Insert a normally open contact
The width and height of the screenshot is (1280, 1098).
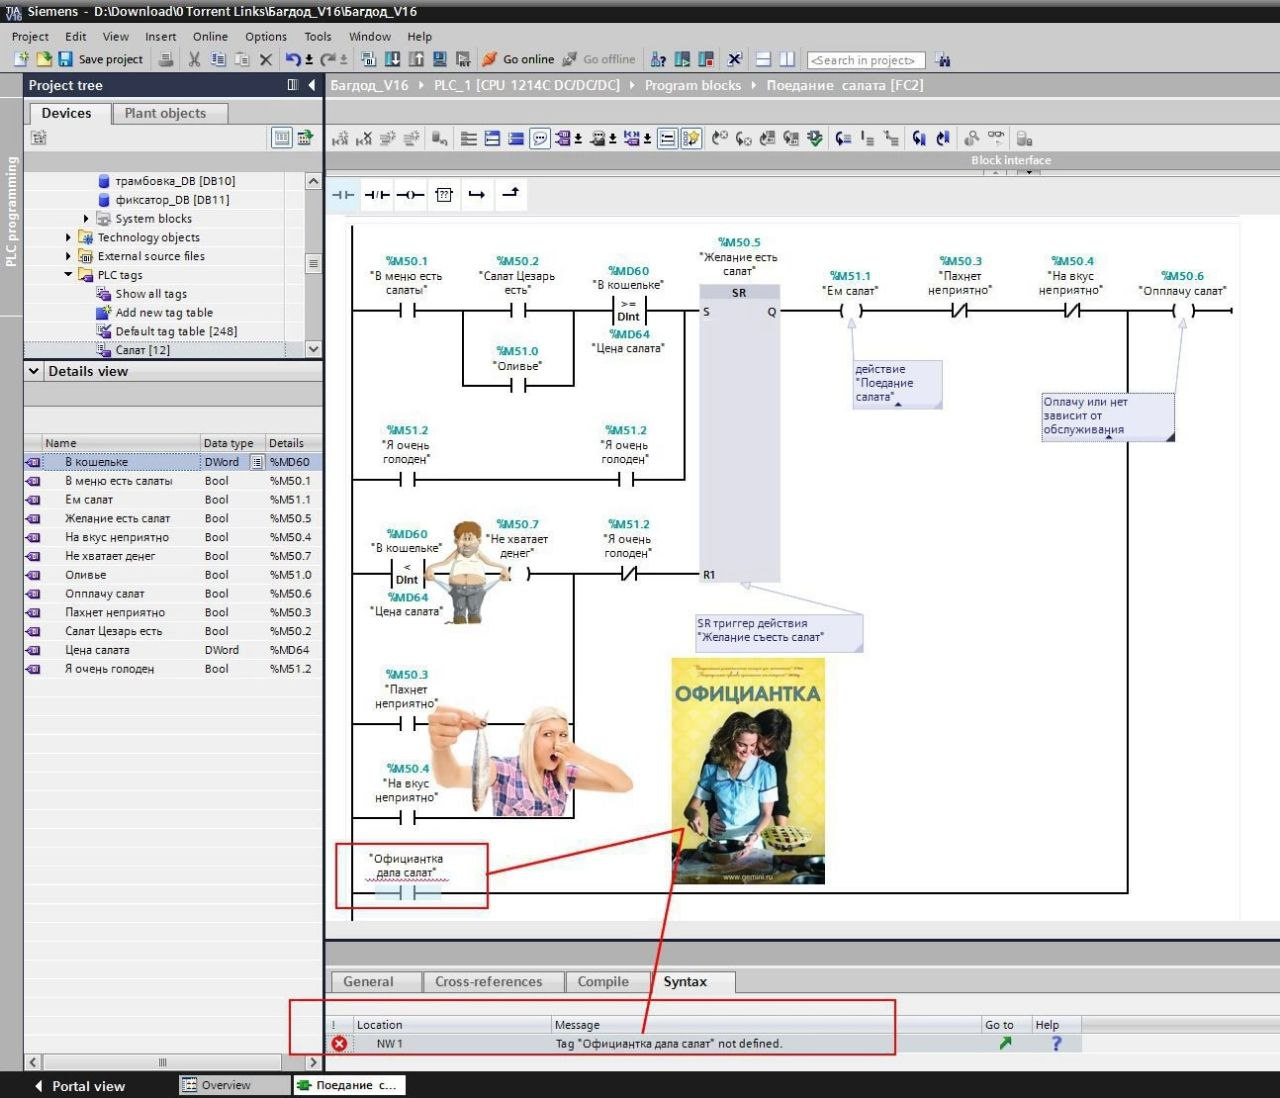(343, 195)
